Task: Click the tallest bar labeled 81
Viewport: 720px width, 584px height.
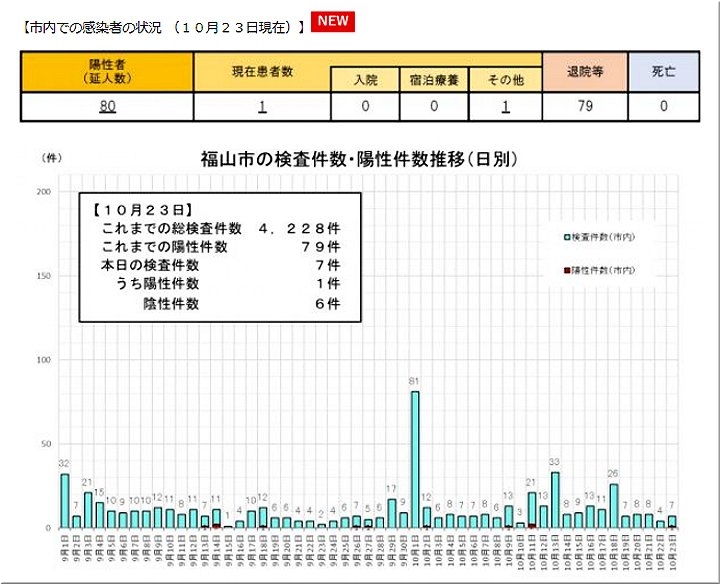Action: click(414, 458)
